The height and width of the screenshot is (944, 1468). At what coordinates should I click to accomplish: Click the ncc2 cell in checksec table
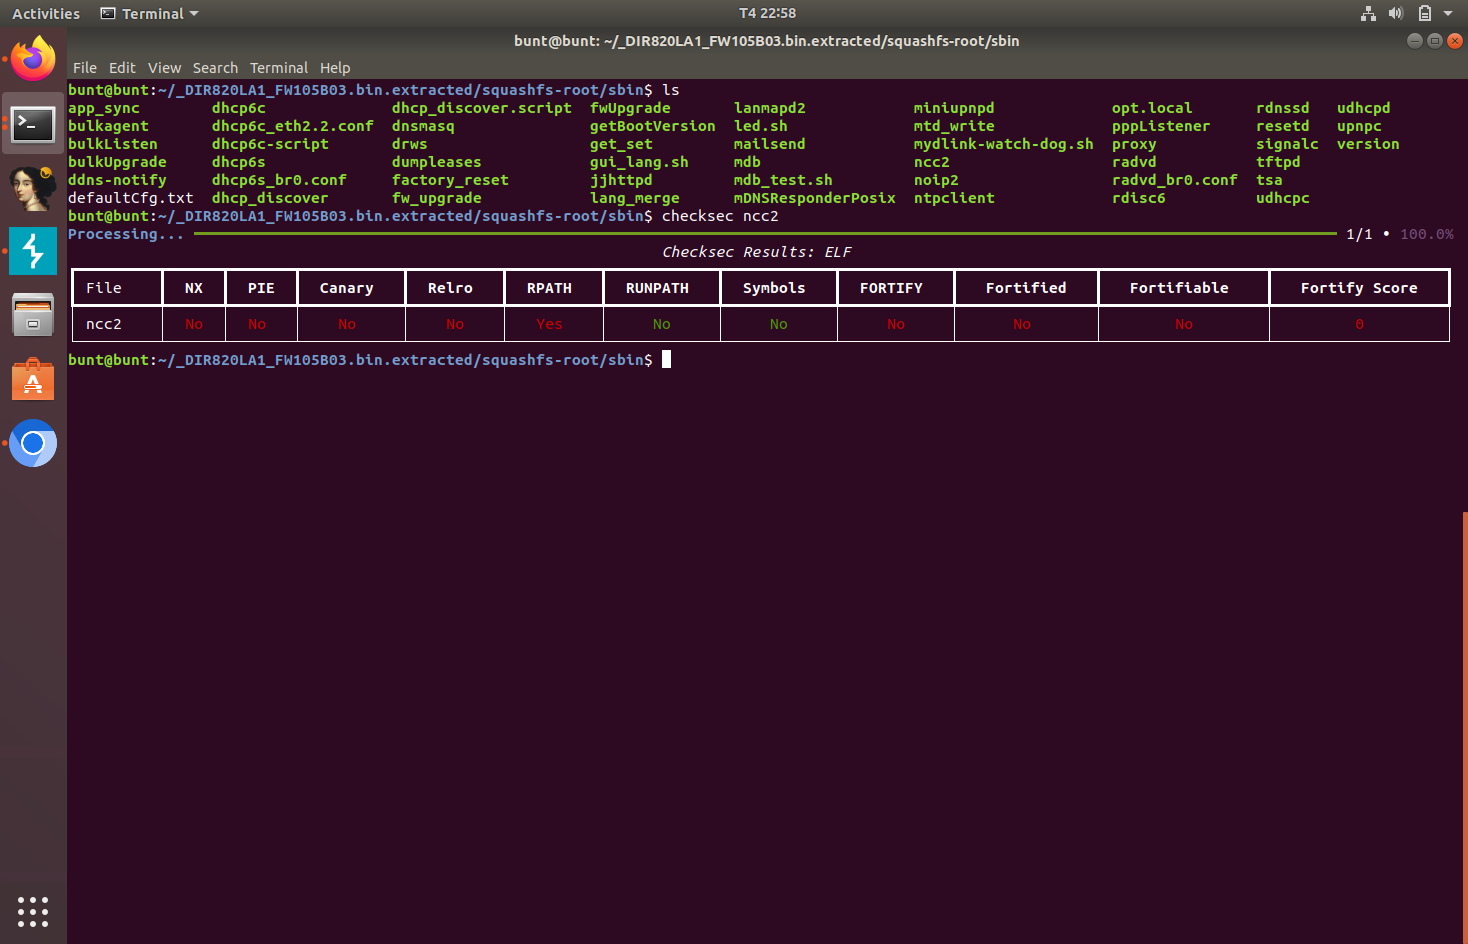pos(104,324)
